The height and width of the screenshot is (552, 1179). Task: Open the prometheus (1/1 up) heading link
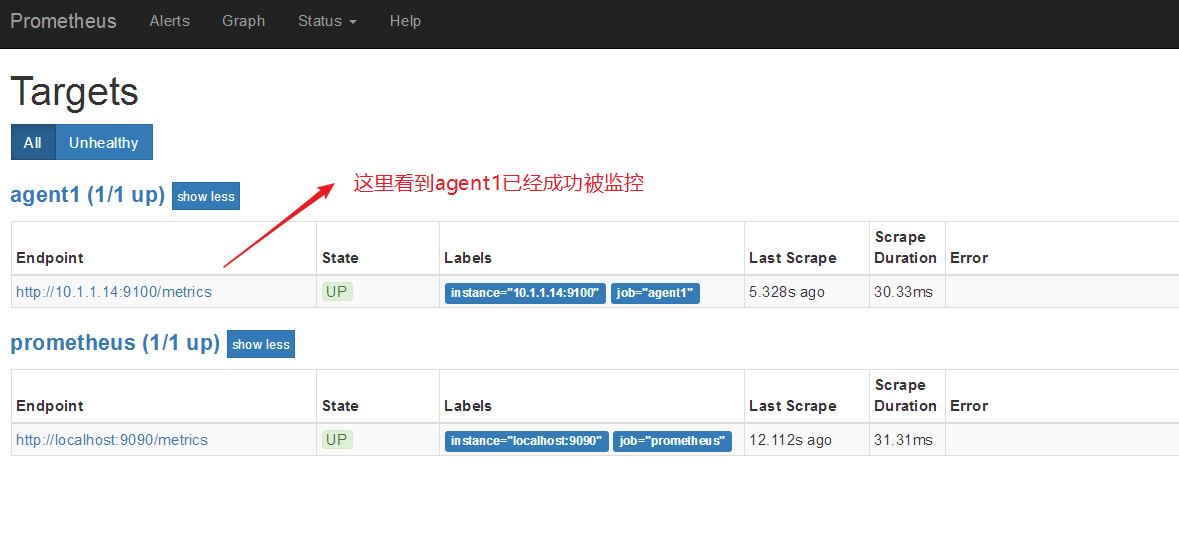pos(115,344)
